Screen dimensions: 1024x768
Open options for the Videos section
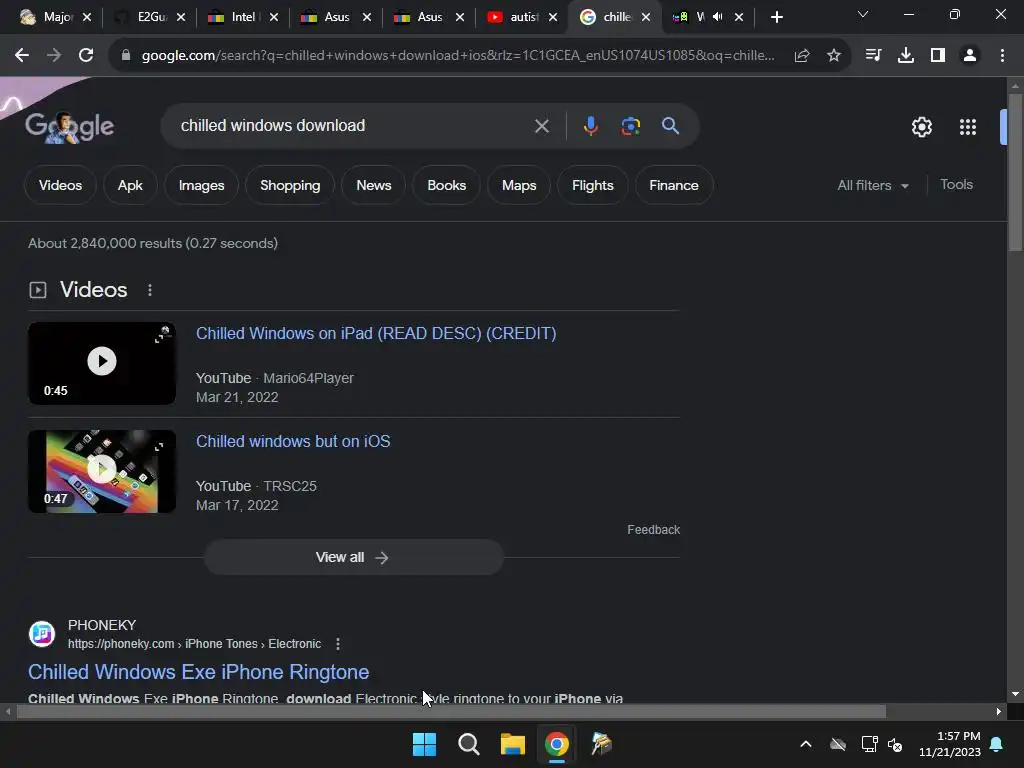150,290
